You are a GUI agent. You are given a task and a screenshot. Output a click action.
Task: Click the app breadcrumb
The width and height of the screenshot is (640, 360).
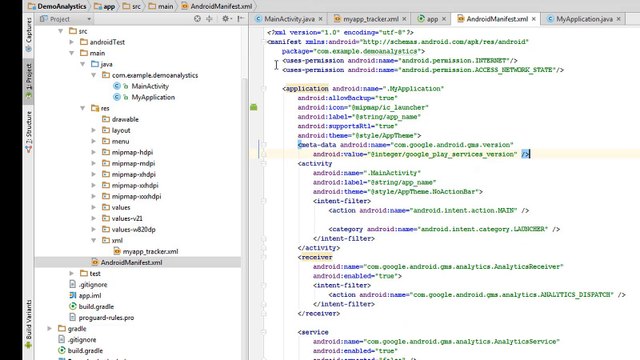coord(104,6)
